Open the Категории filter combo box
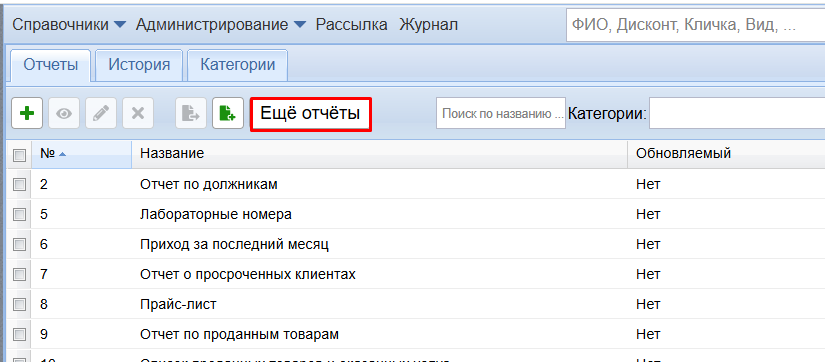The width and height of the screenshot is (825, 362). pyautogui.click(x=737, y=113)
